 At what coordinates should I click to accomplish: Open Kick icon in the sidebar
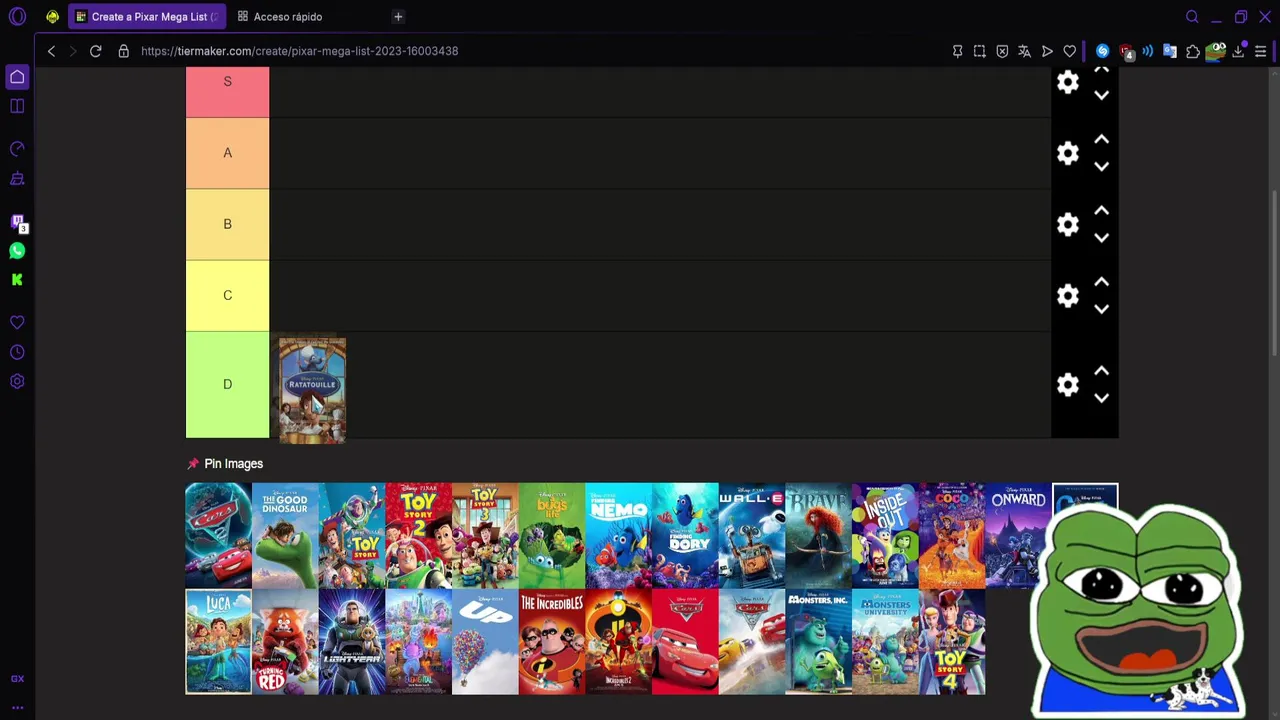coord(17,280)
